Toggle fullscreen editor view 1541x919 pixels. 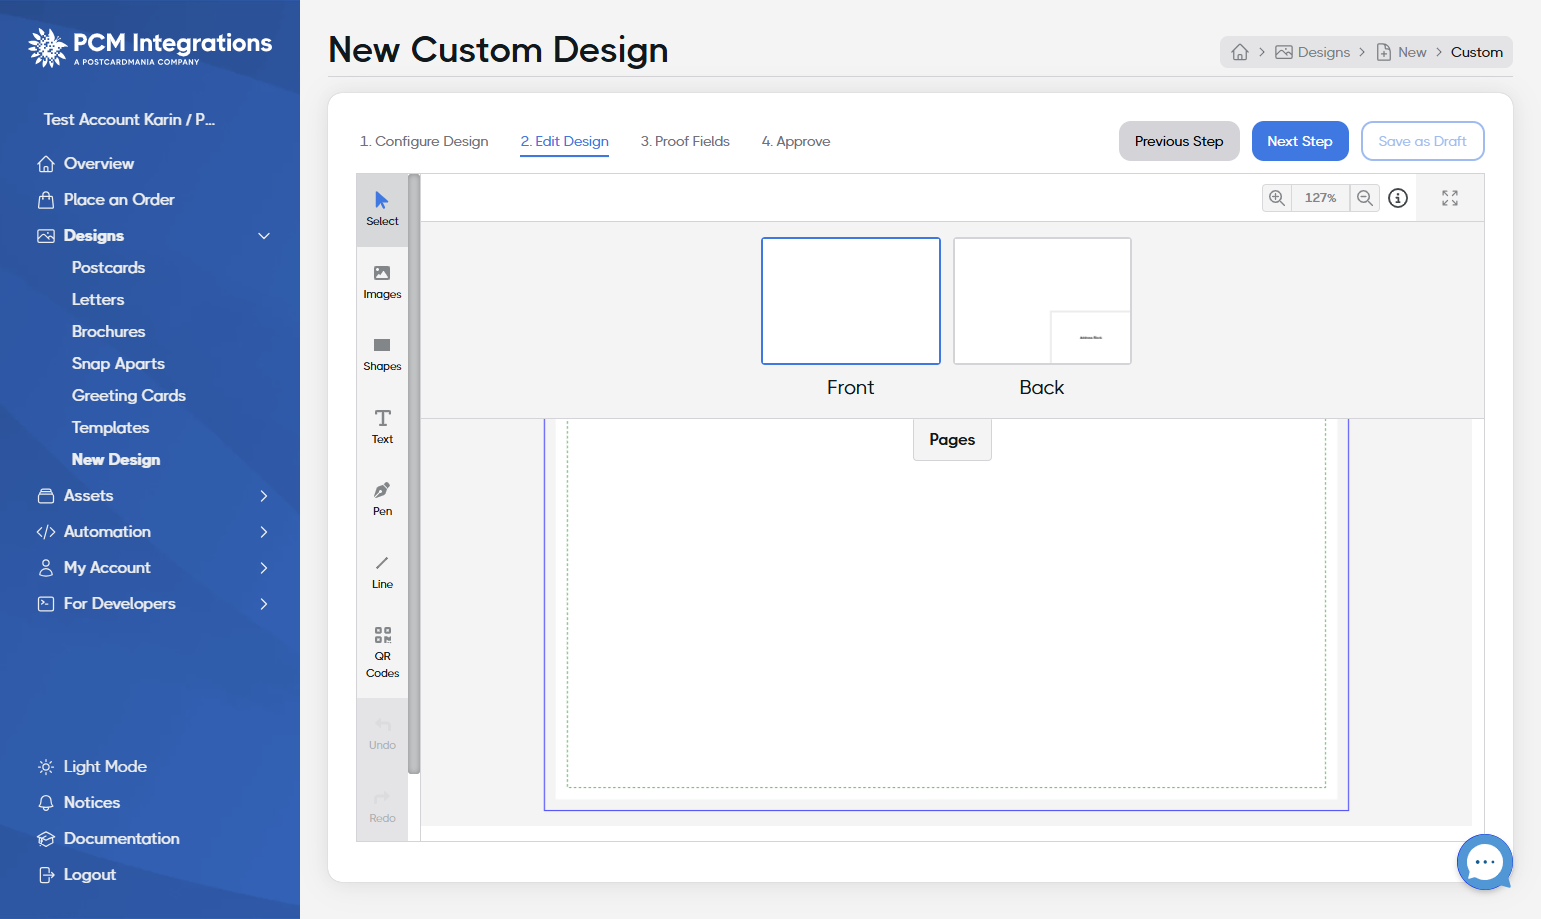click(1450, 198)
